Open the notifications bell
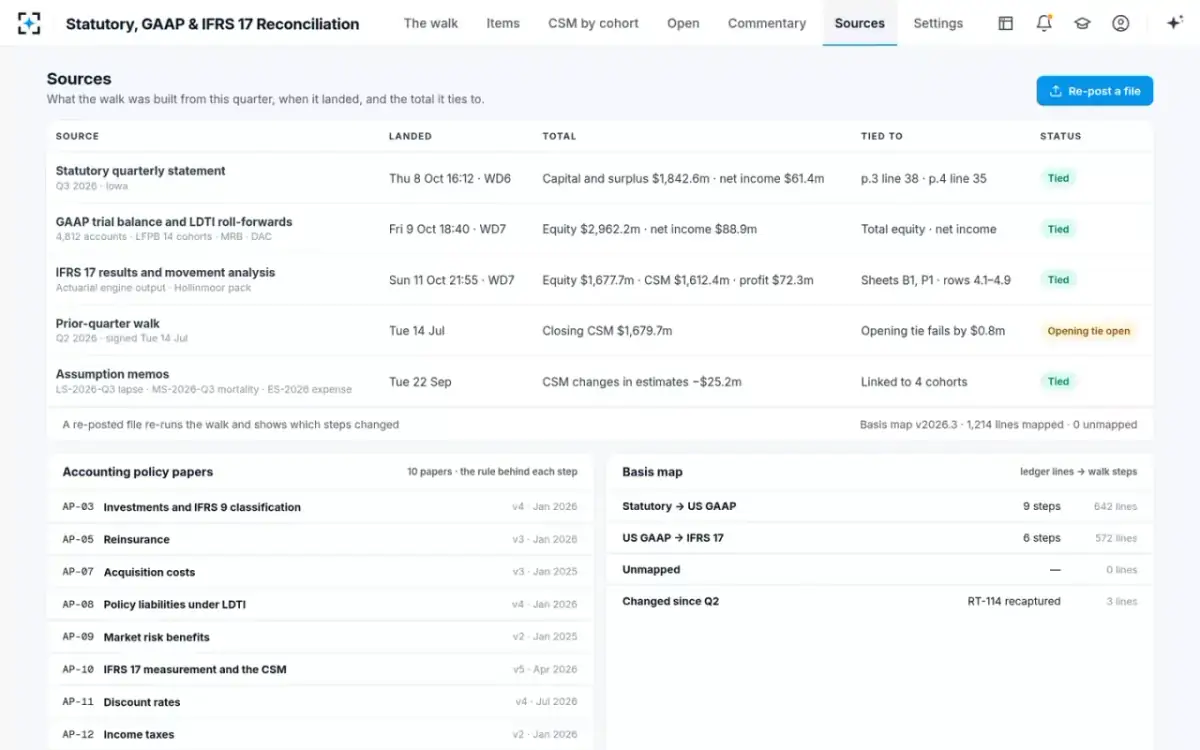This screenshot has height=750, width=1200. [1044, 23]
